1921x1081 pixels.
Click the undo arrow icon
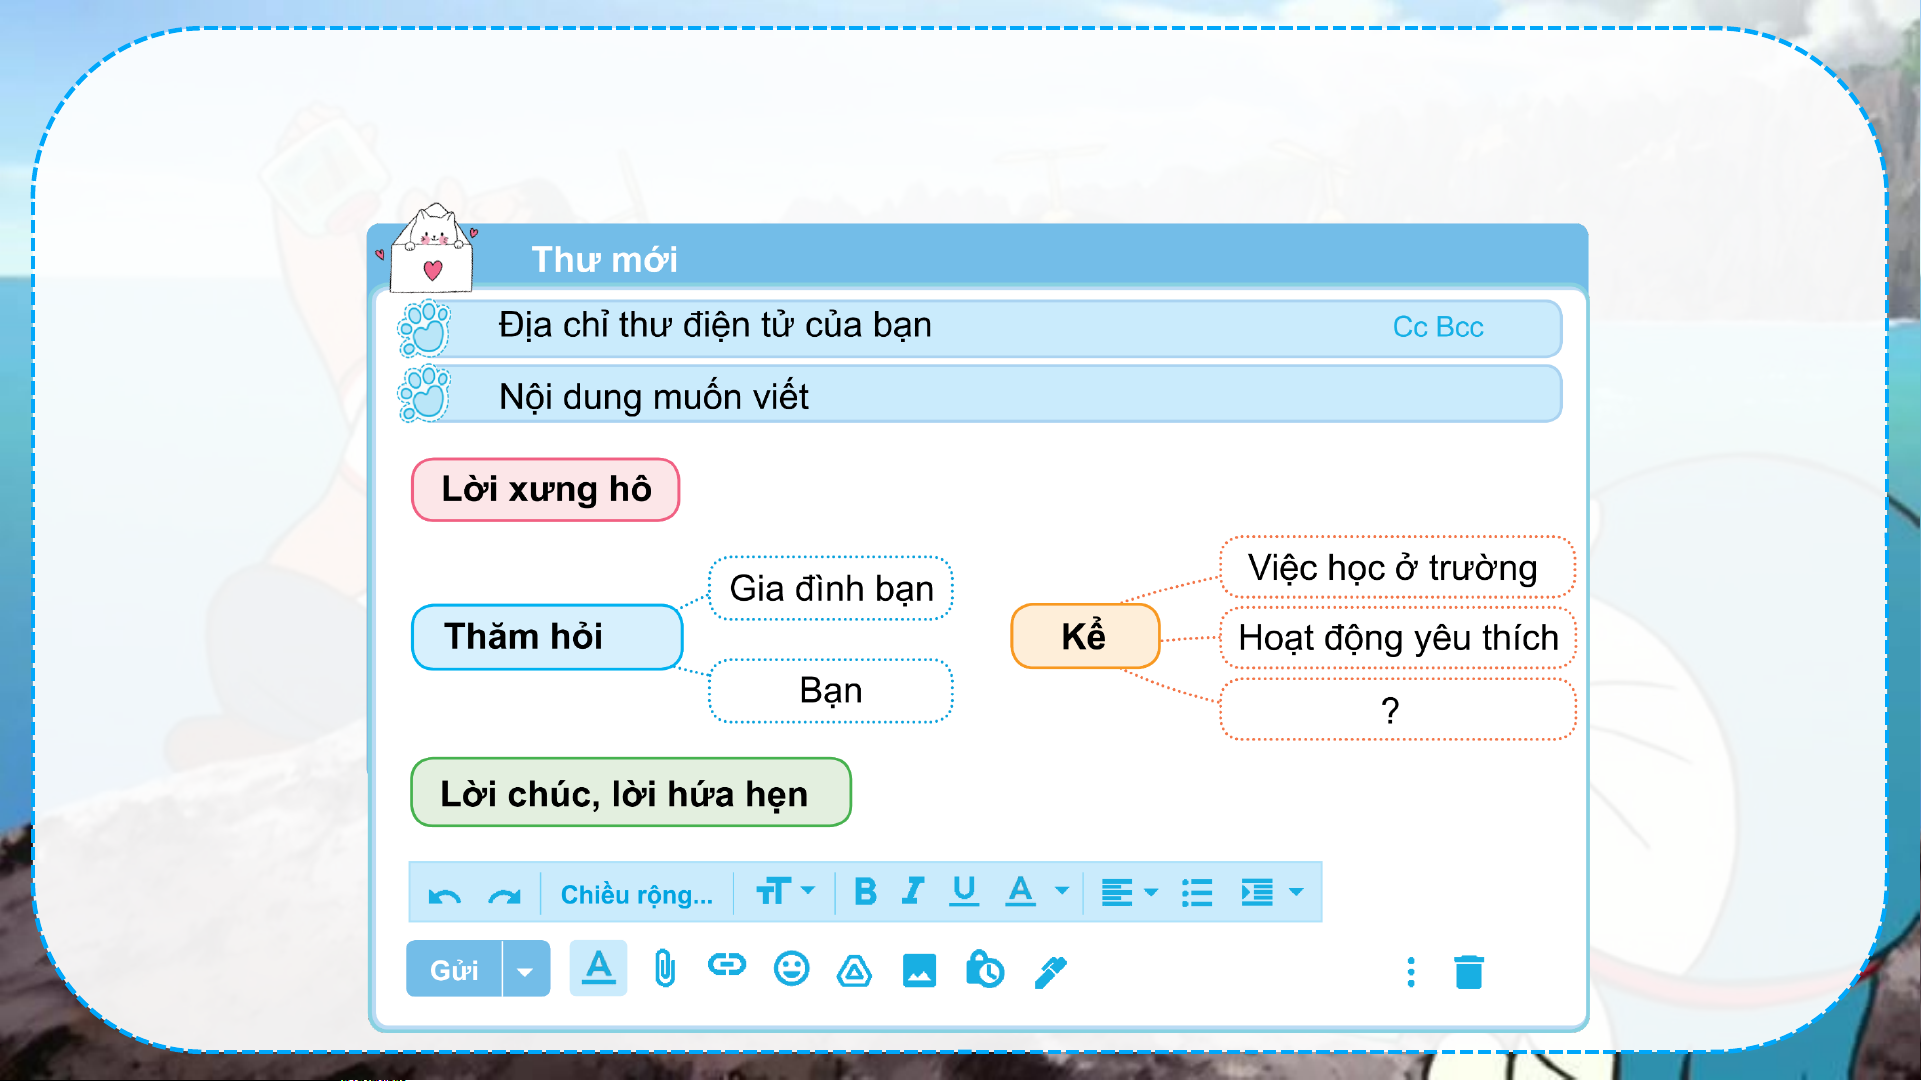(x=444, y=895)
